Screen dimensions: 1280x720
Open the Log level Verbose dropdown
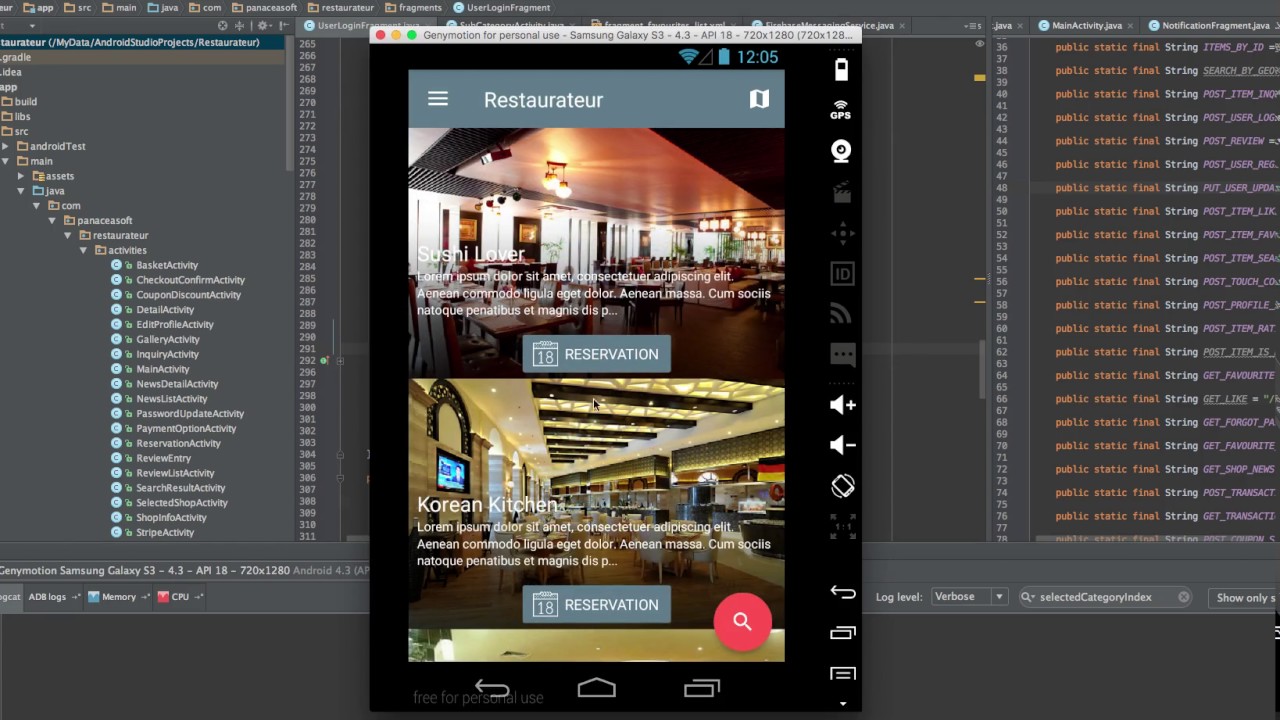pyautogui.click(x=969, y=597)
